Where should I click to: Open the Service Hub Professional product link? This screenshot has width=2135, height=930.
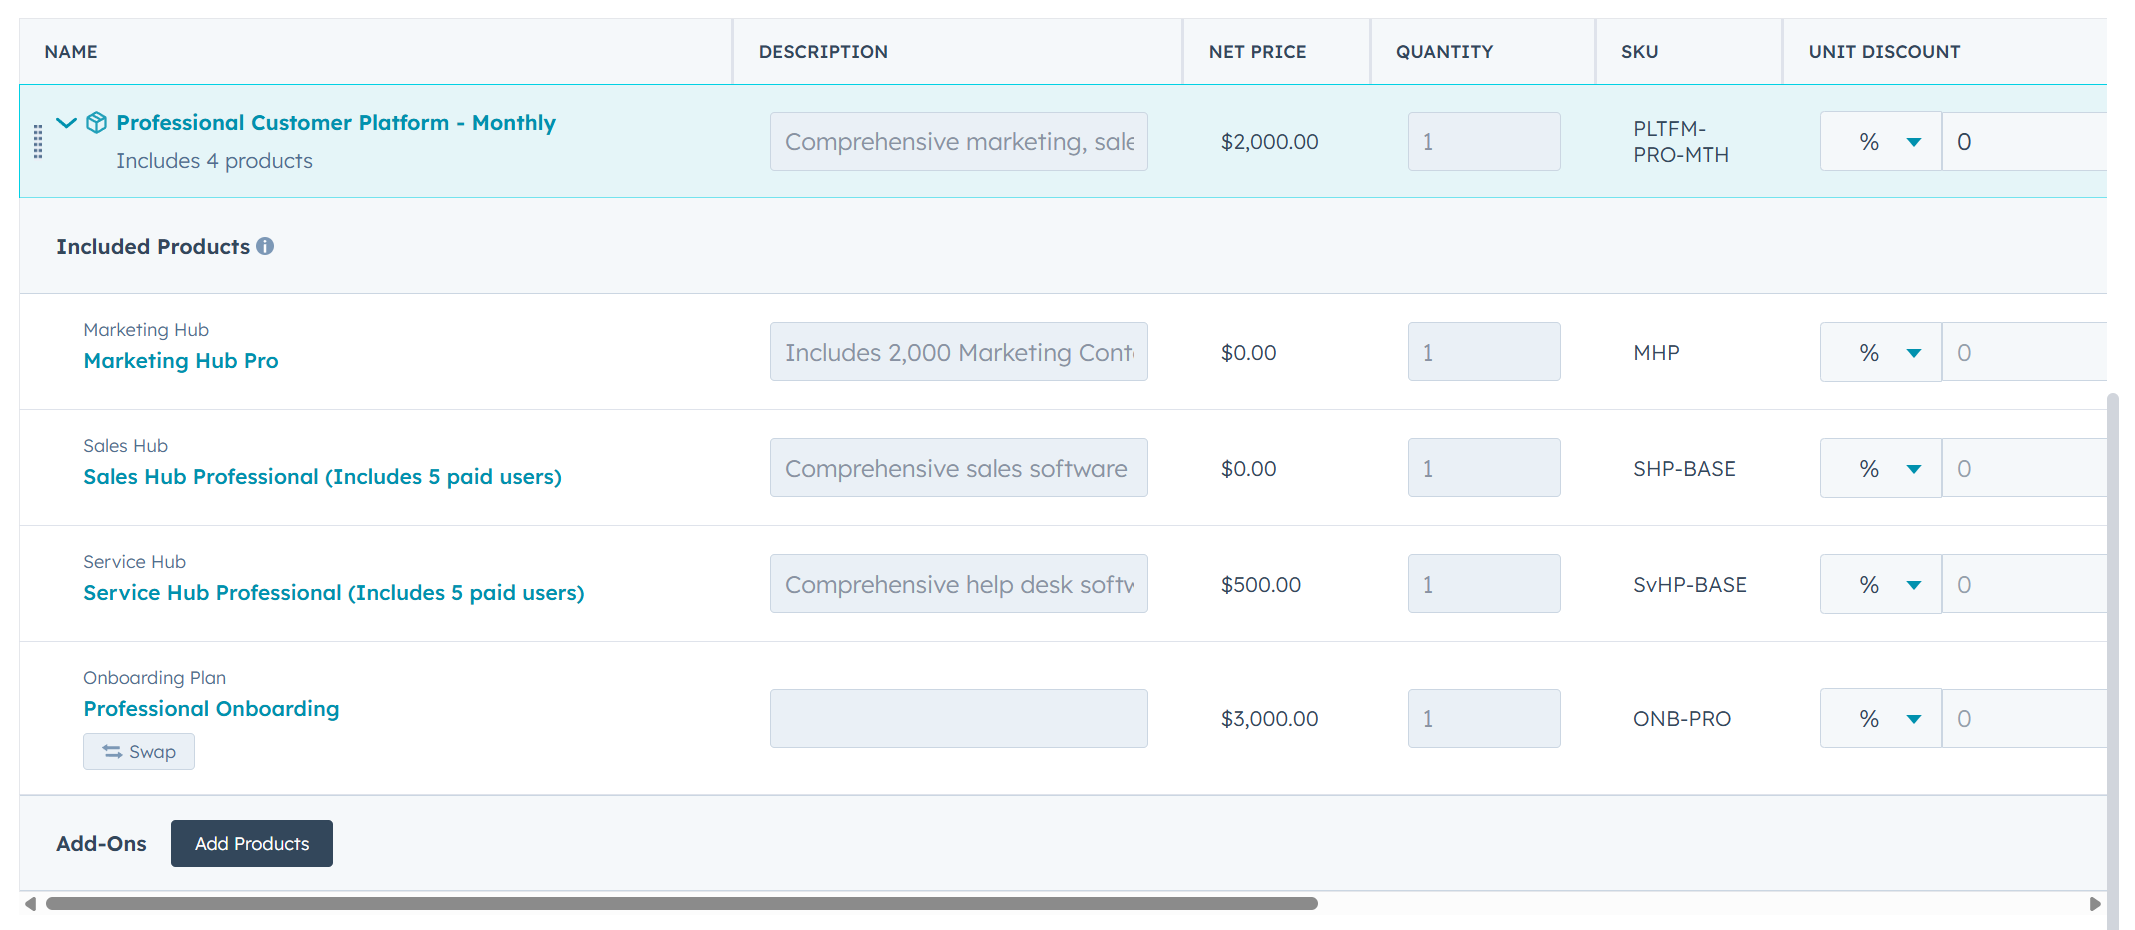pyautogui.click(x=333, y=593)
